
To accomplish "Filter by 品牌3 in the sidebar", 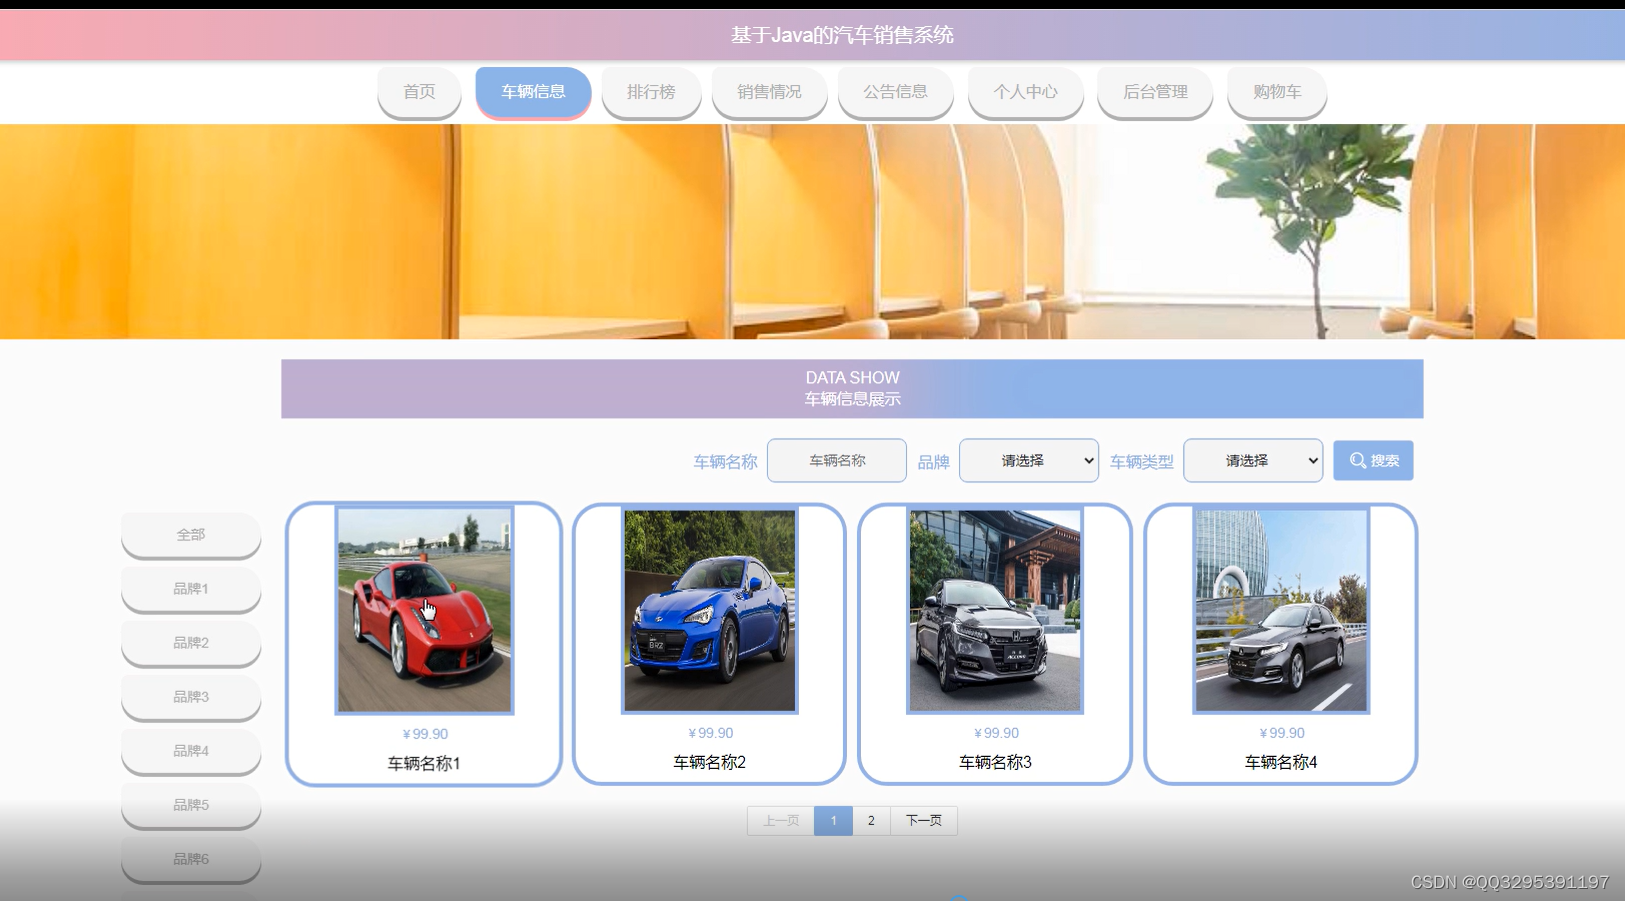I will point(191,697).
